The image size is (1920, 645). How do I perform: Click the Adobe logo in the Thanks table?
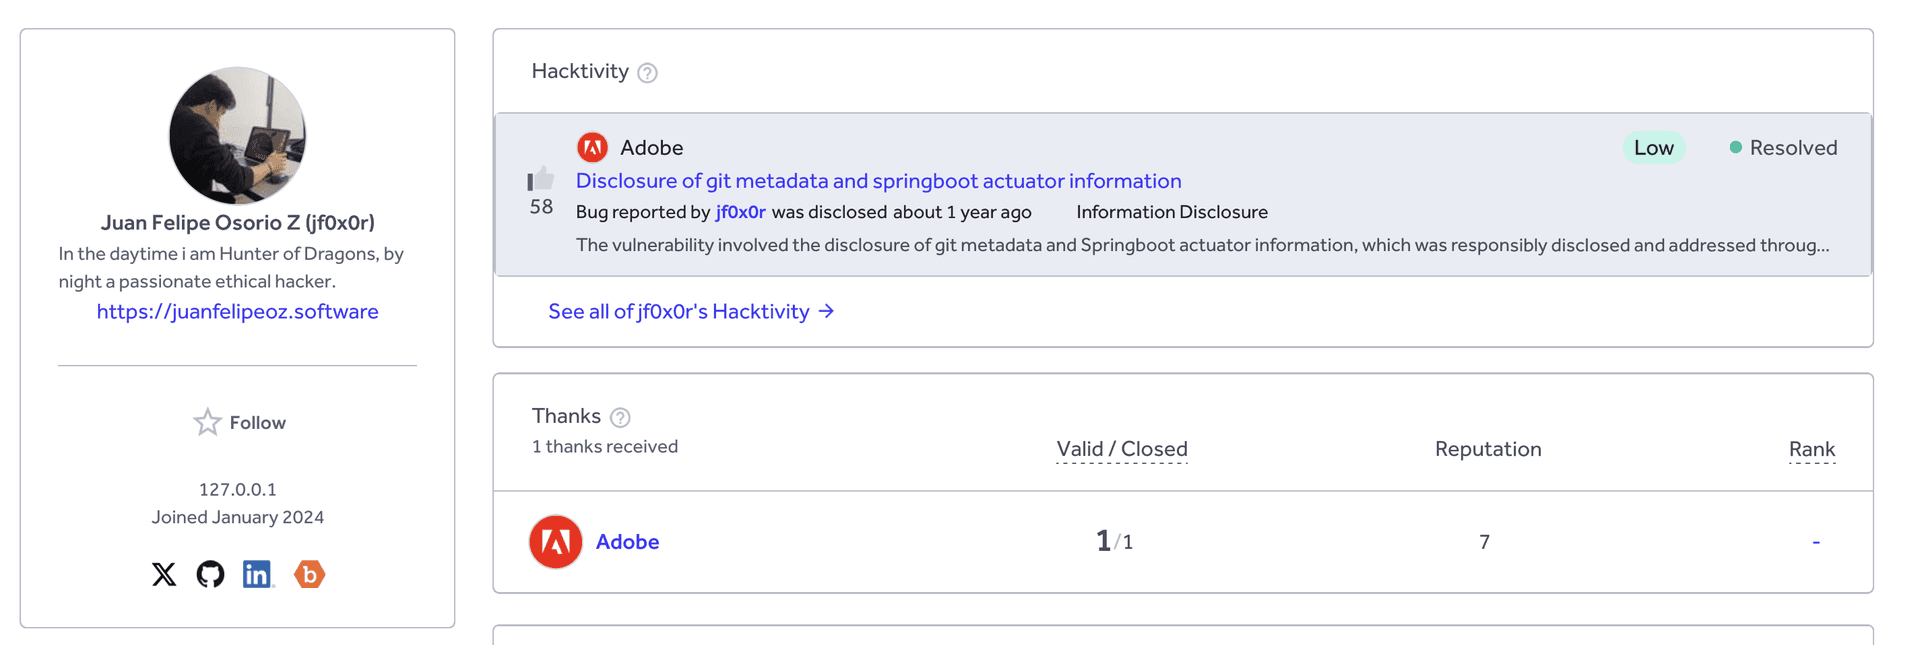pyautogui.click(x=555, y=541)
